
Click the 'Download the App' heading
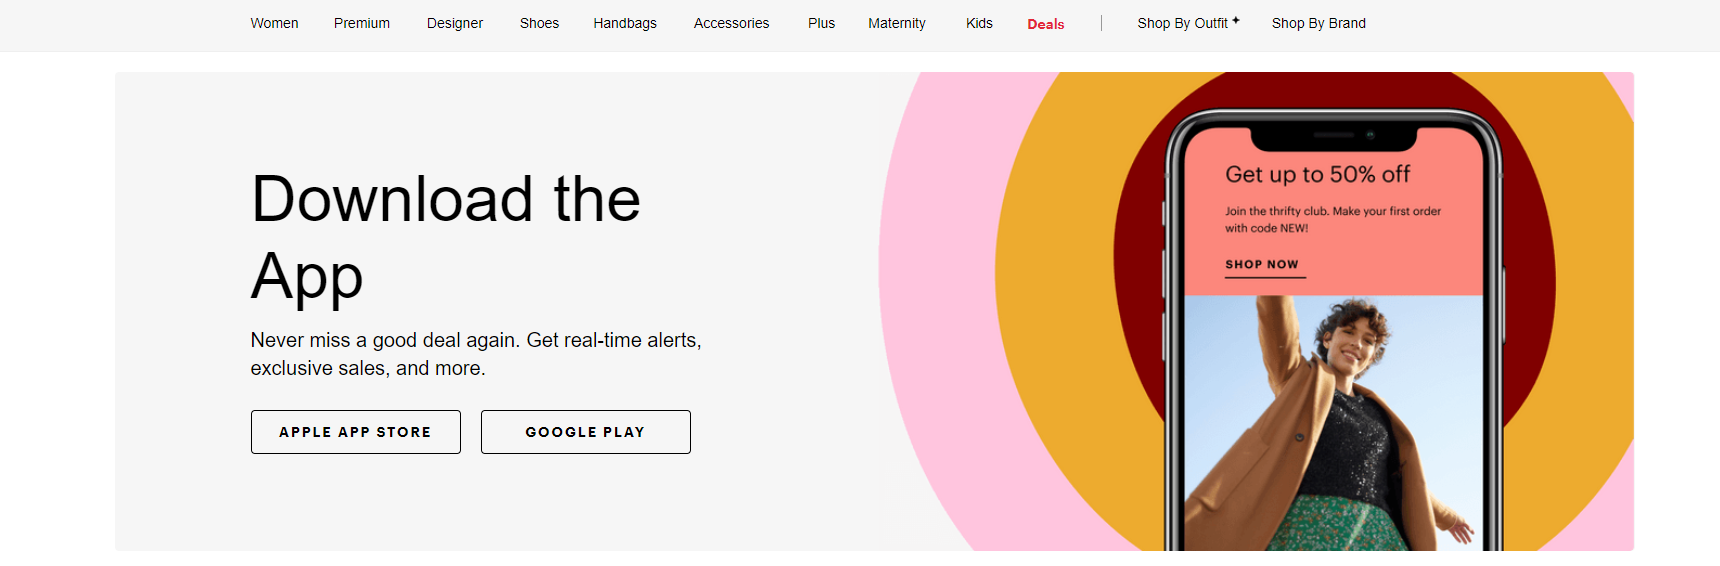click(x=446, y=237)
